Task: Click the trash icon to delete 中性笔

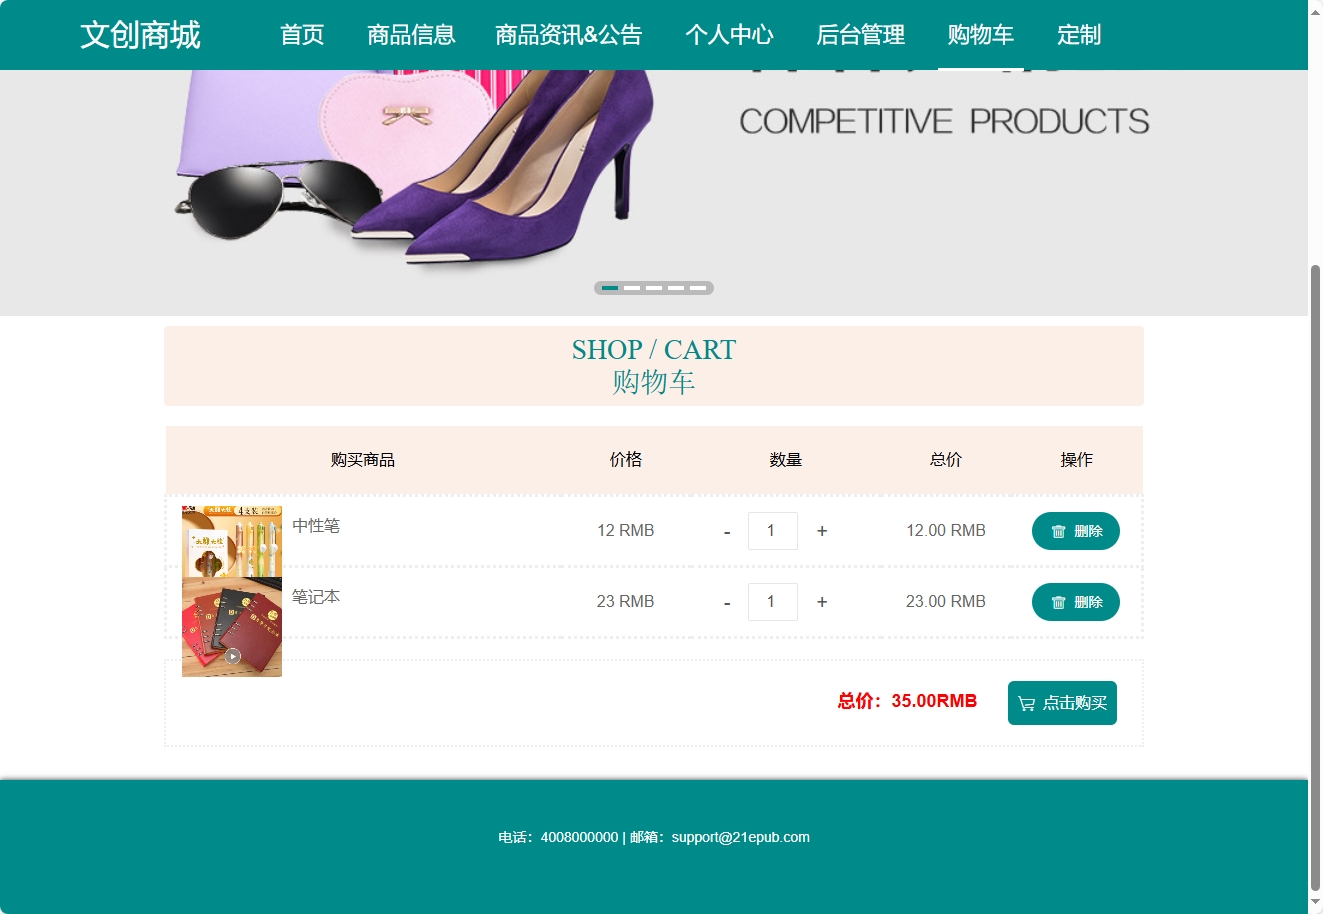Action: 1059,531
